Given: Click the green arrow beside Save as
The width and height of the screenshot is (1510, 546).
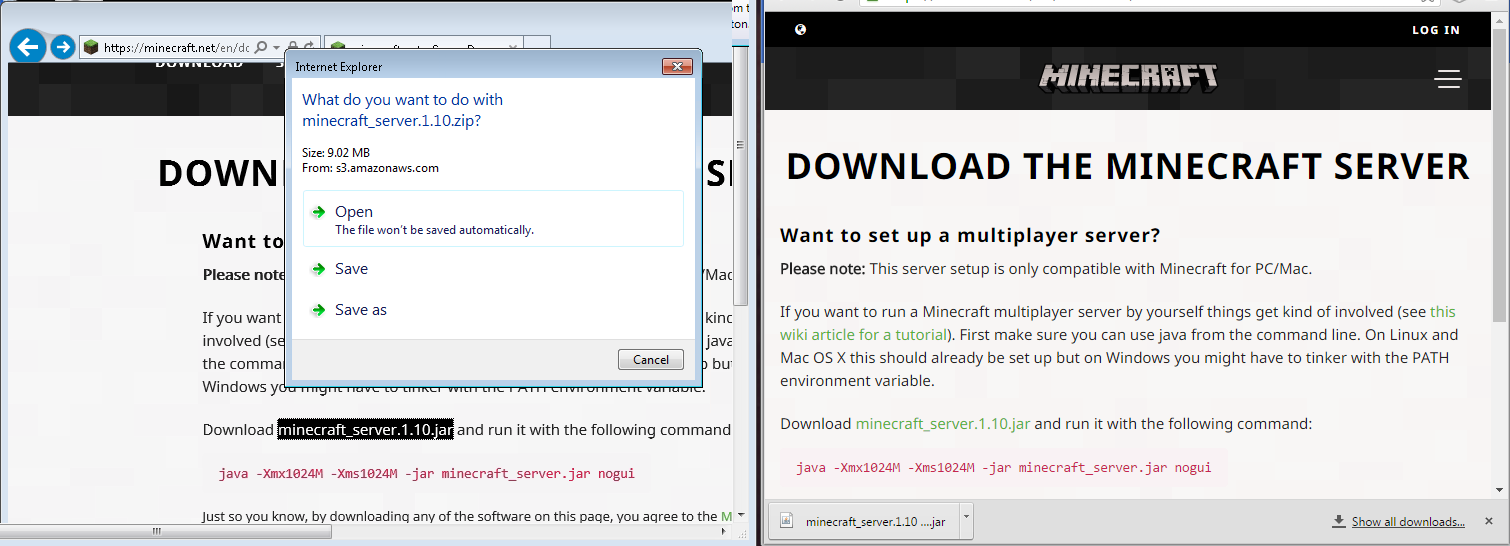Looking at the screenshot, I should click(318, 310).
